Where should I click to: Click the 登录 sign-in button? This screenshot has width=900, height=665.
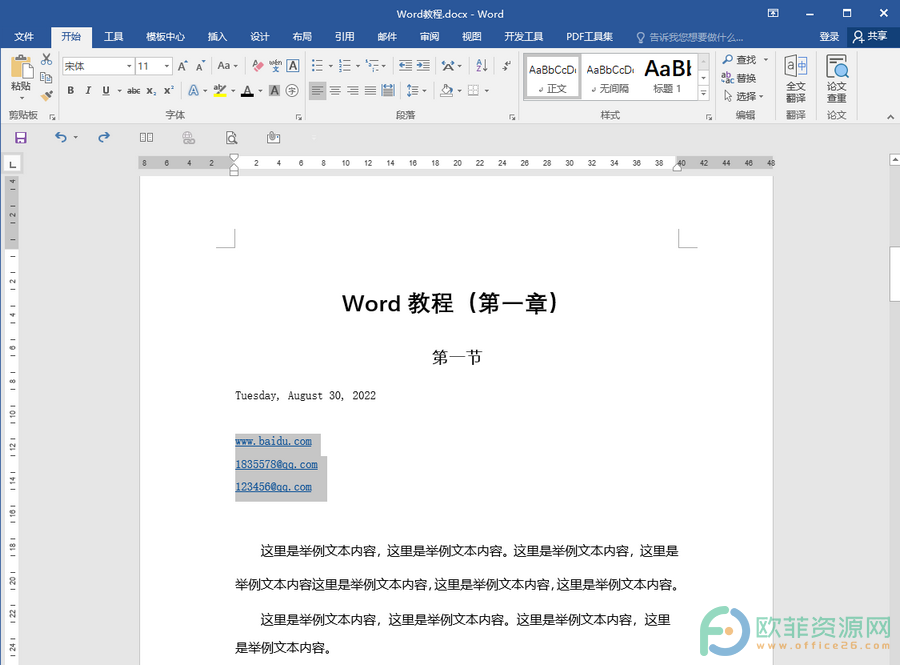click(829, 37)
